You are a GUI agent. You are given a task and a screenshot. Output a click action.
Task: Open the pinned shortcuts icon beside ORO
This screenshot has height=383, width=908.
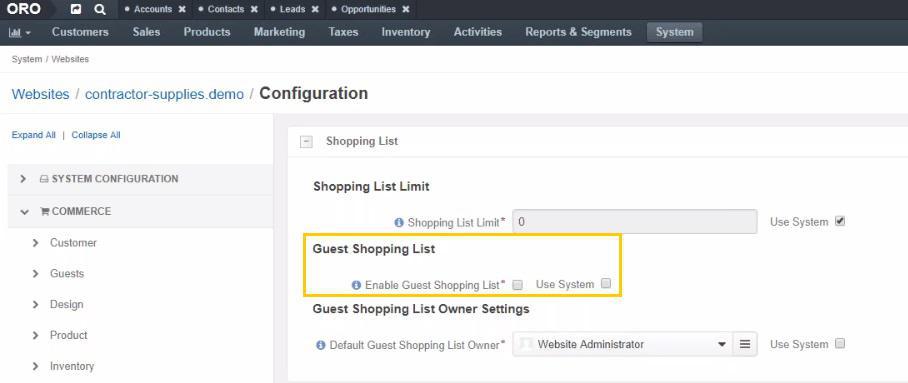76,9
